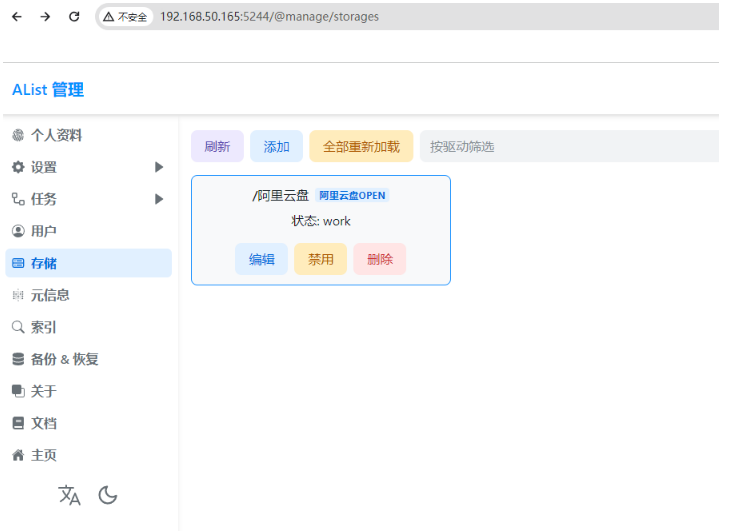Click the user avatar icon beside 用户

18,231
